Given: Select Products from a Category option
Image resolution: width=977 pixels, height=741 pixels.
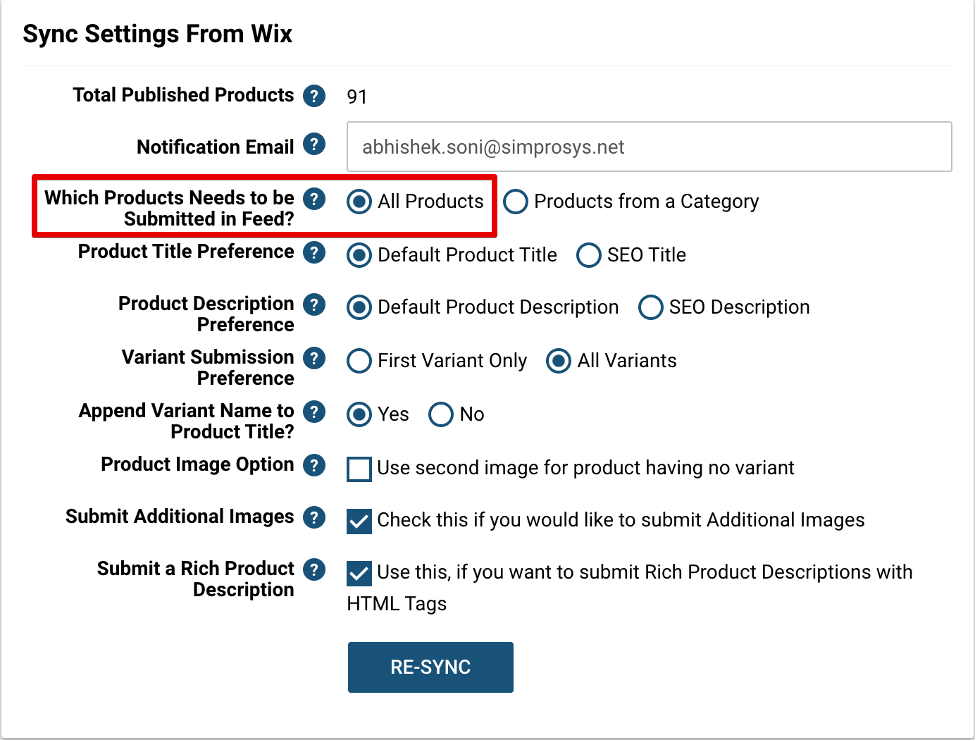Looking at the screenshot, I should (515, 202).
